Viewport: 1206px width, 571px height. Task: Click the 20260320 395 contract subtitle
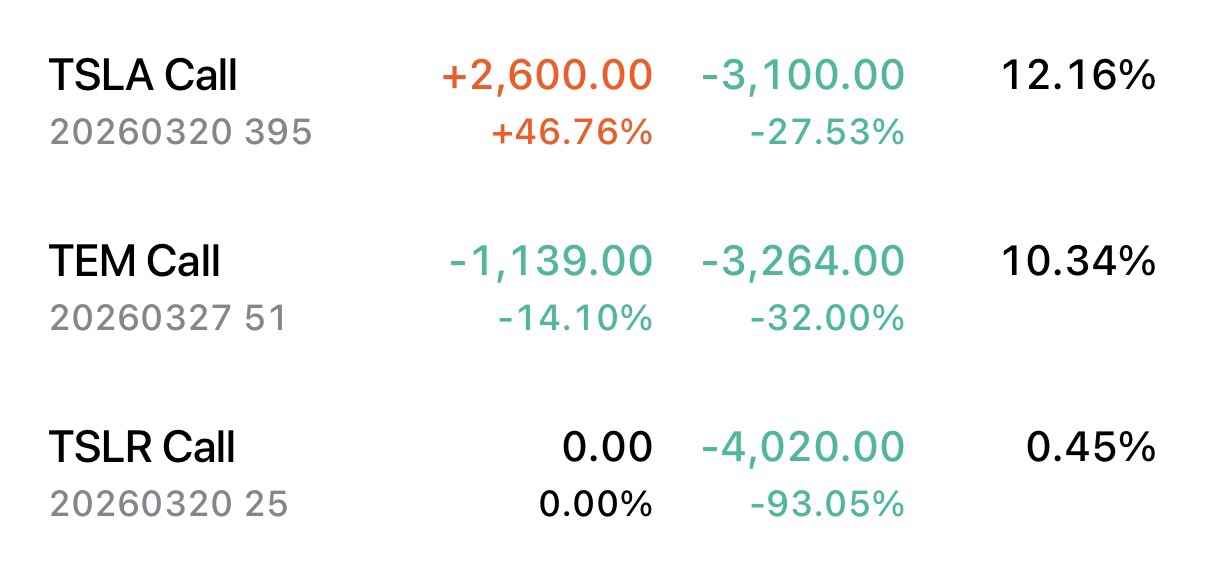[x=180, y=132]
